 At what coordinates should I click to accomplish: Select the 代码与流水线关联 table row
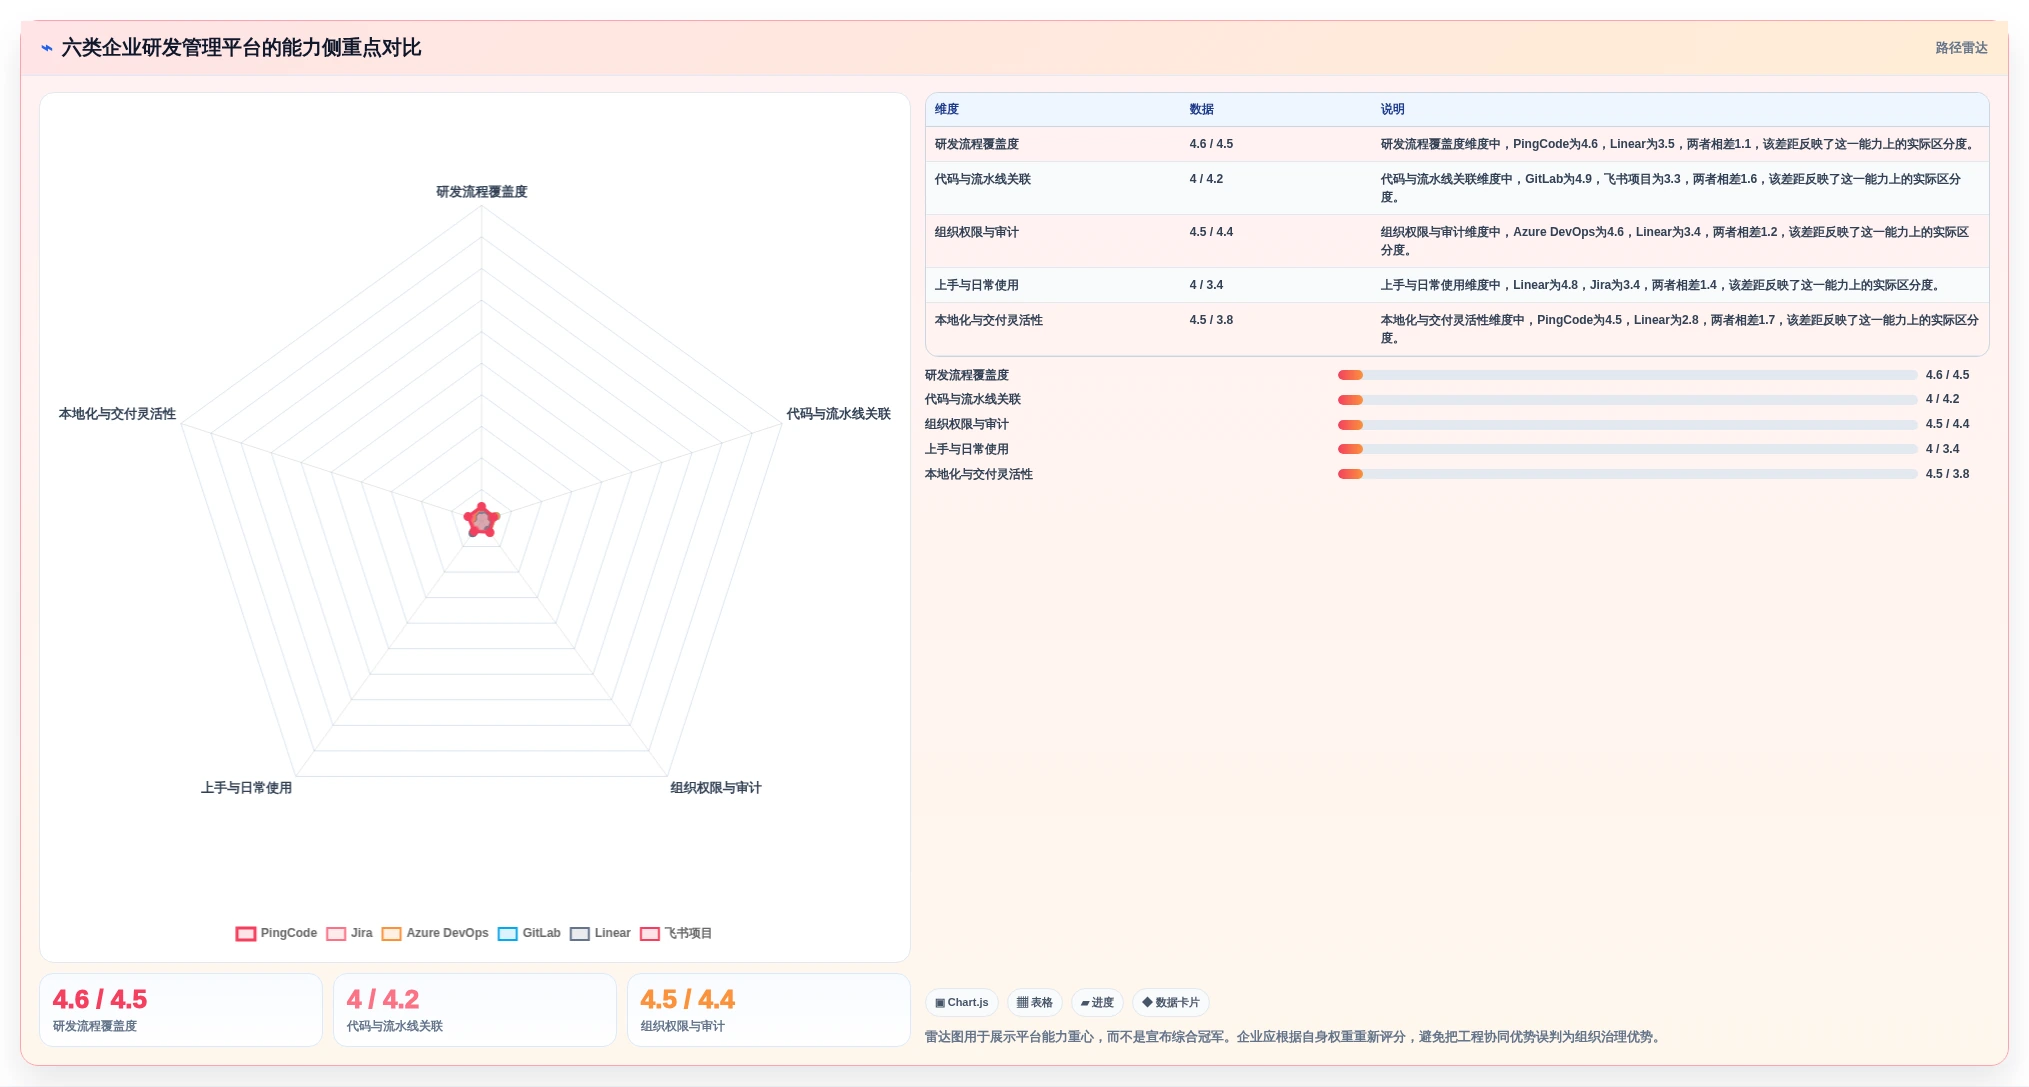click(x=1457, y=188)
